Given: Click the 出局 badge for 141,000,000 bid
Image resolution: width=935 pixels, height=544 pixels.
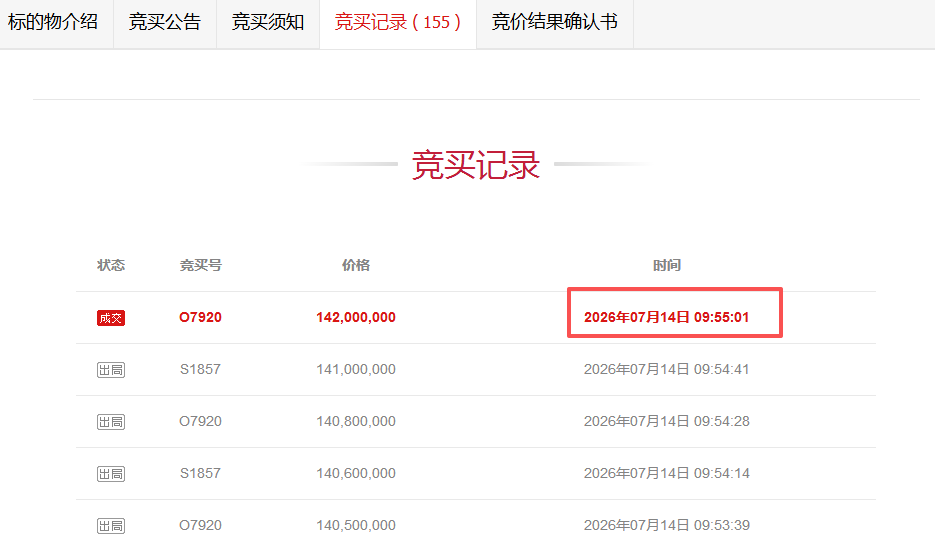Looking at the screenshot, I should [111, 370].
